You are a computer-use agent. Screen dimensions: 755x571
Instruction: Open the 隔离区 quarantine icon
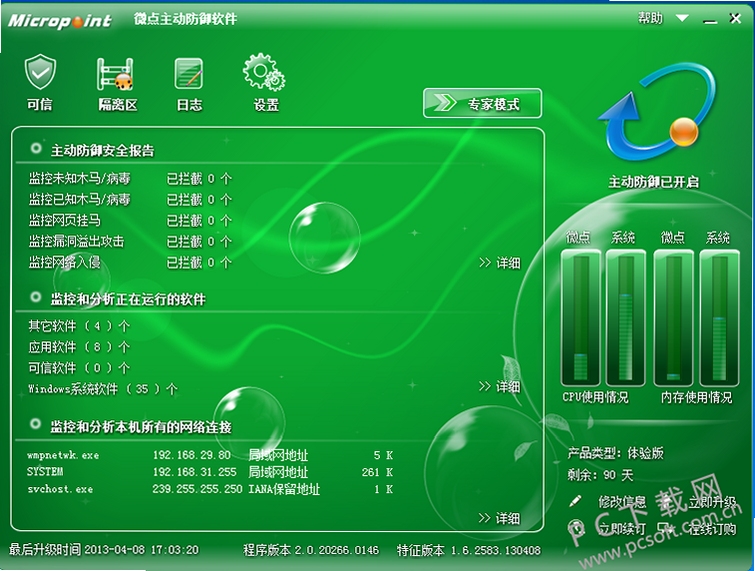pyautogui.click(x=115, y=74)
